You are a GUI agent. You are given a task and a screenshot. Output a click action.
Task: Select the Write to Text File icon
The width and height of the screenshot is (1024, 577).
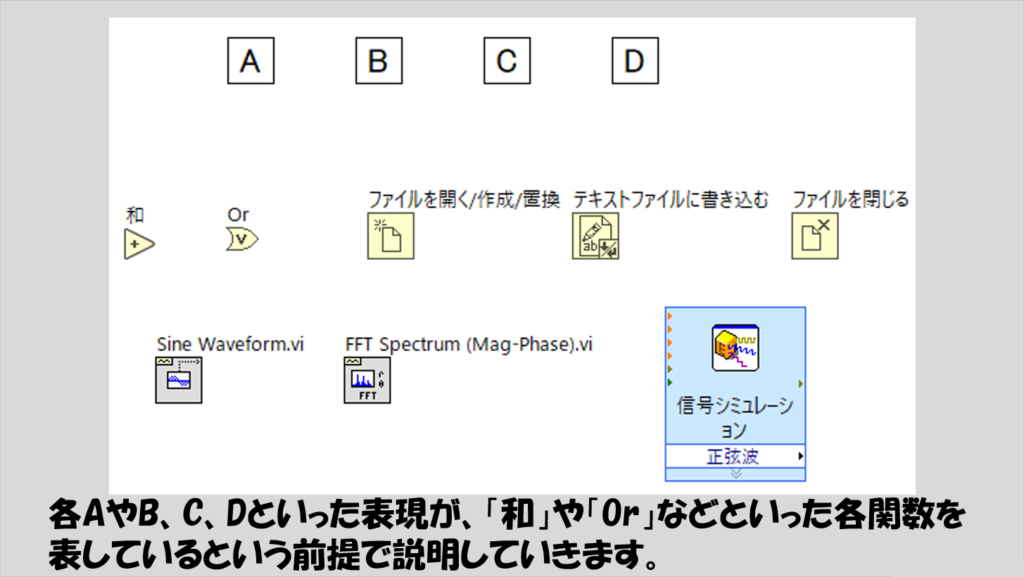[595, 236]
